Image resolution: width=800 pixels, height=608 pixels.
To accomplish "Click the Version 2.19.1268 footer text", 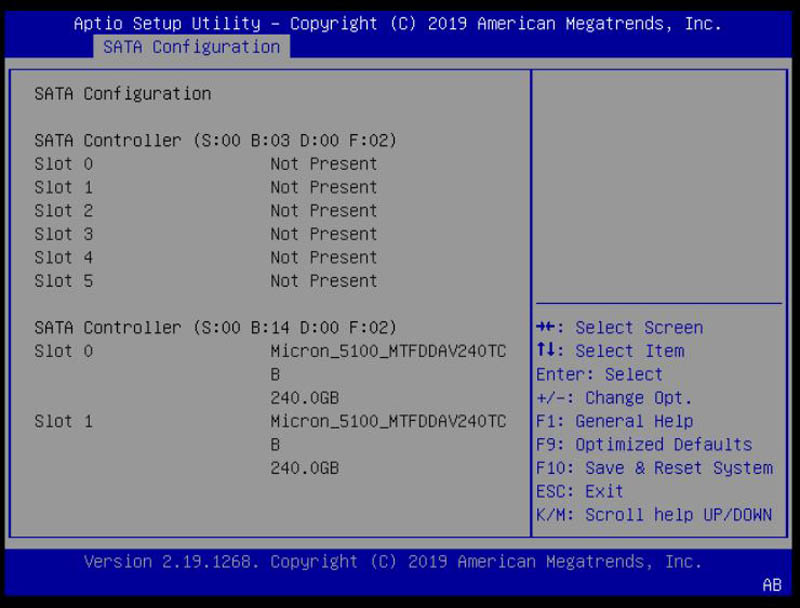I will click(x=393, y=562).
